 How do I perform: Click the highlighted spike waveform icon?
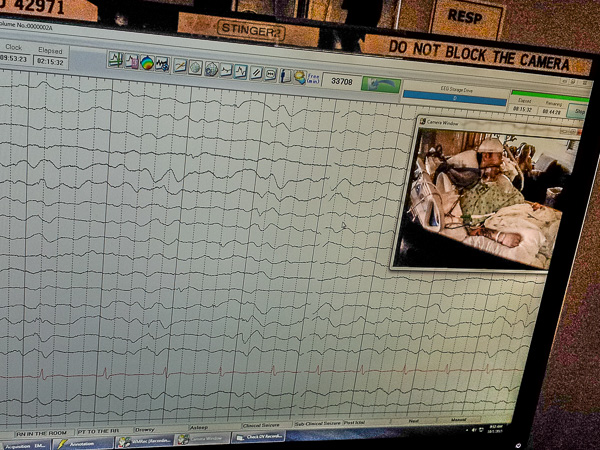[240, 72]
